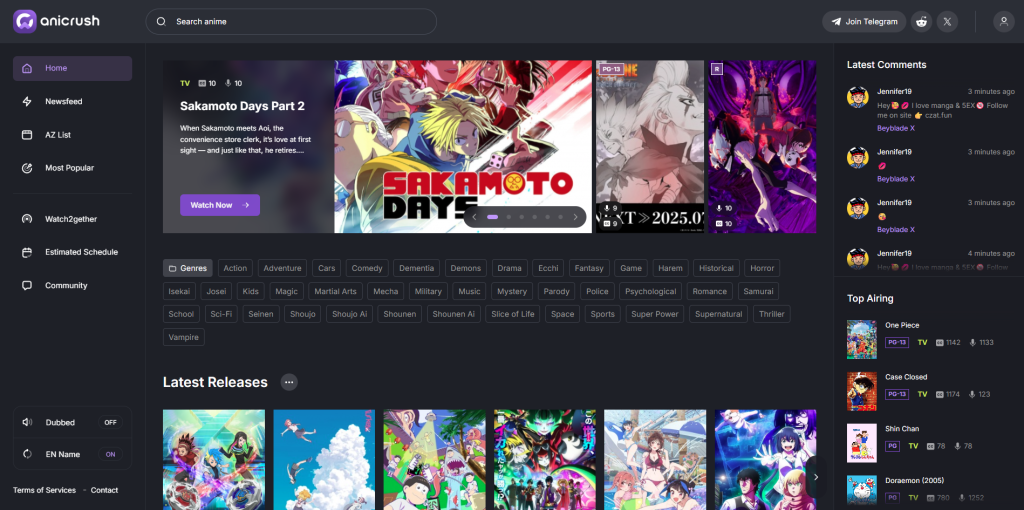The height and width of the screenshot is (510, 1024).
Task: Select the Mecha genre tag
Action: [x=385, y=291]
